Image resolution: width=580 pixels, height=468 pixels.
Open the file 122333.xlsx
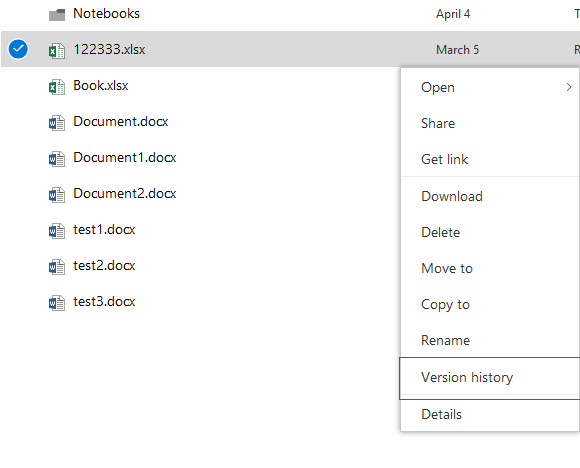coord(109,49)
